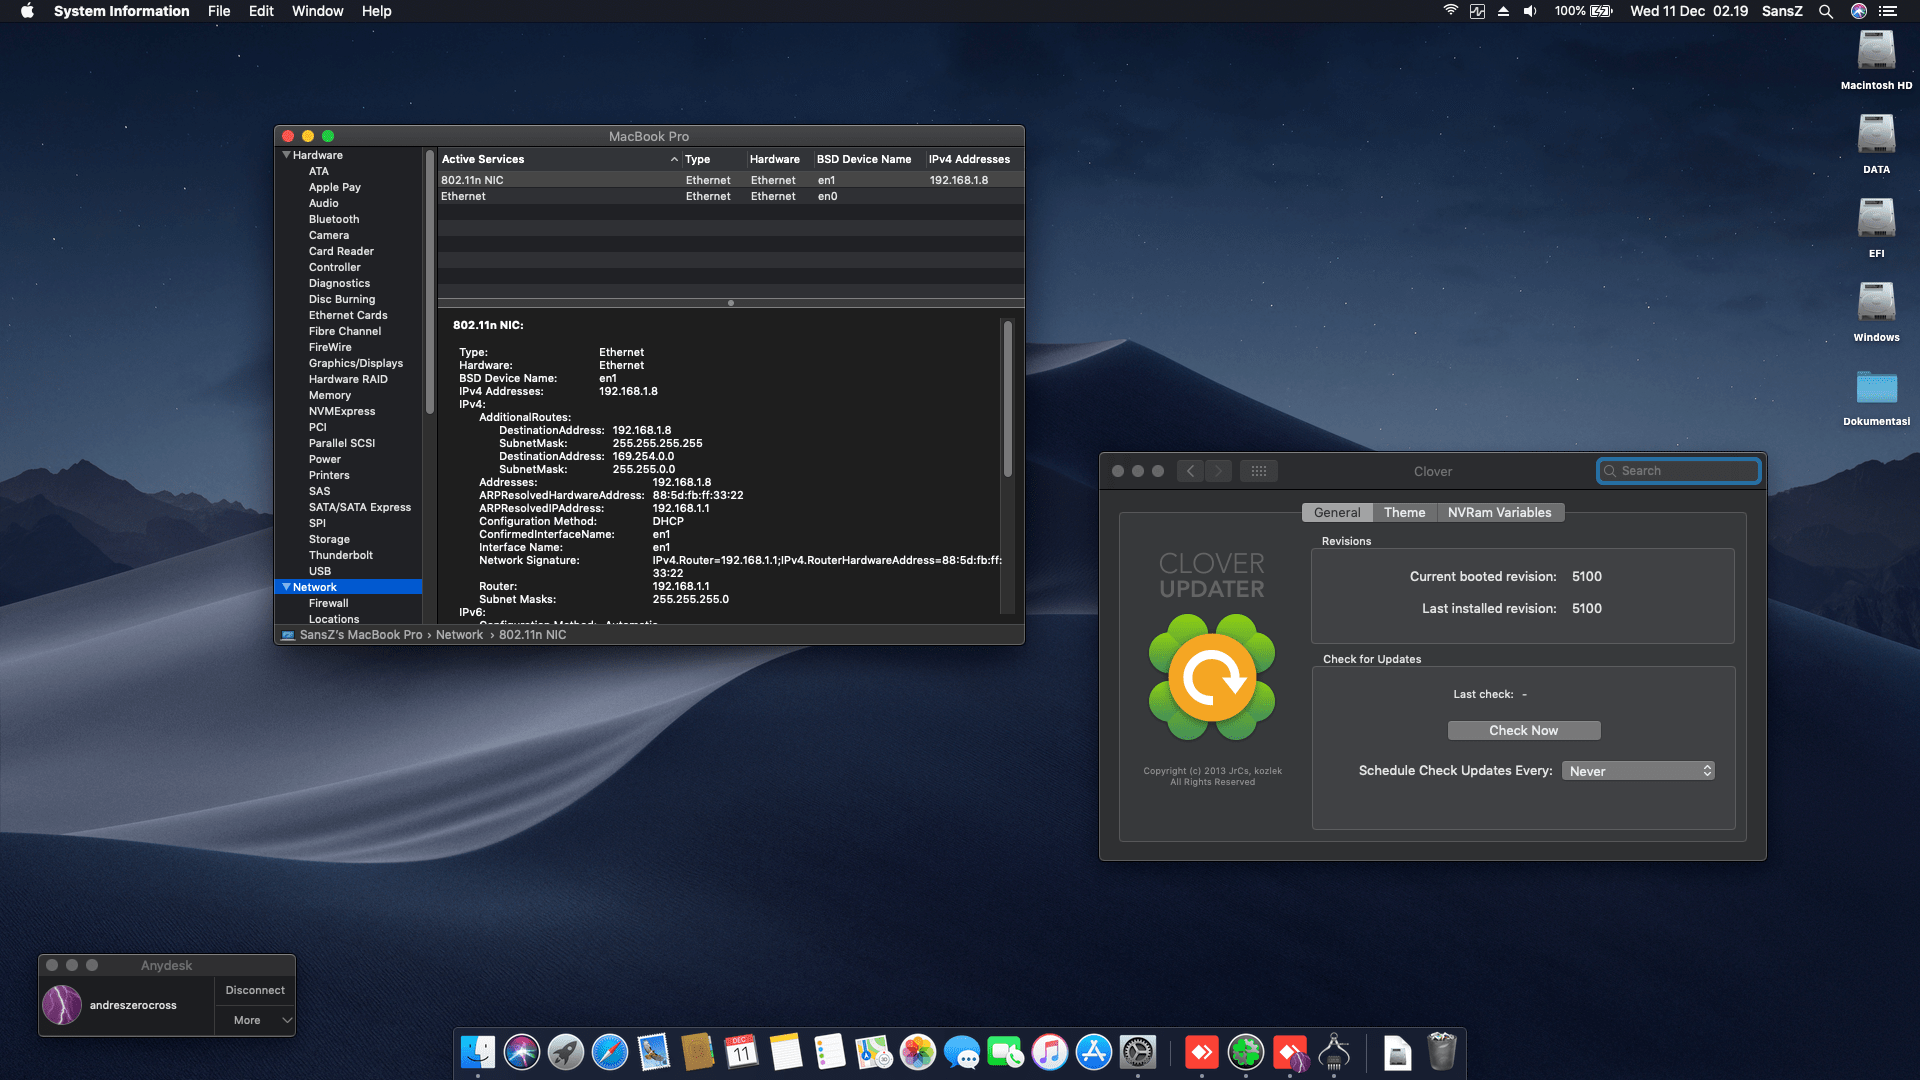Collapse the Hardware section disclosure triangle
Screen dimensions: 1920x1080
pyautogui.click(x=287, y=155)
